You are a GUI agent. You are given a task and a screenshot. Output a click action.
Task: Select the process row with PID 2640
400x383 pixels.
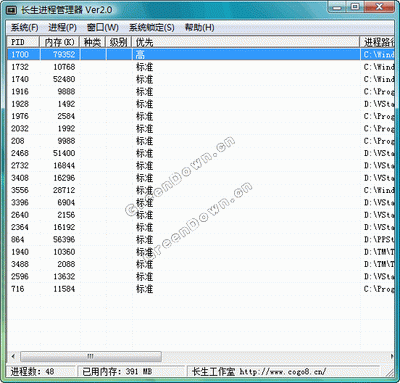point(200,215)
